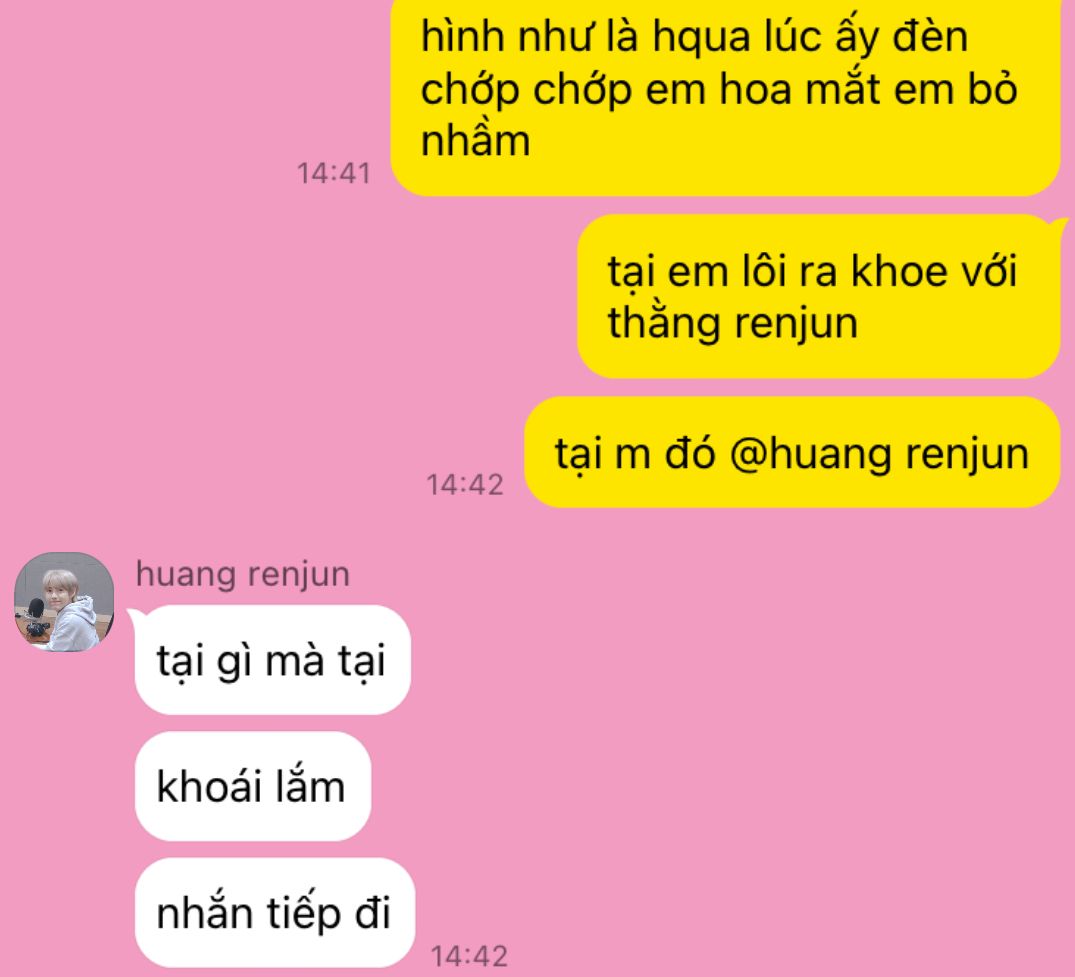Select message 'tại em lôi ra khoe'
1075x977 pixels.
pyautogui.click(x=819, y=296)
